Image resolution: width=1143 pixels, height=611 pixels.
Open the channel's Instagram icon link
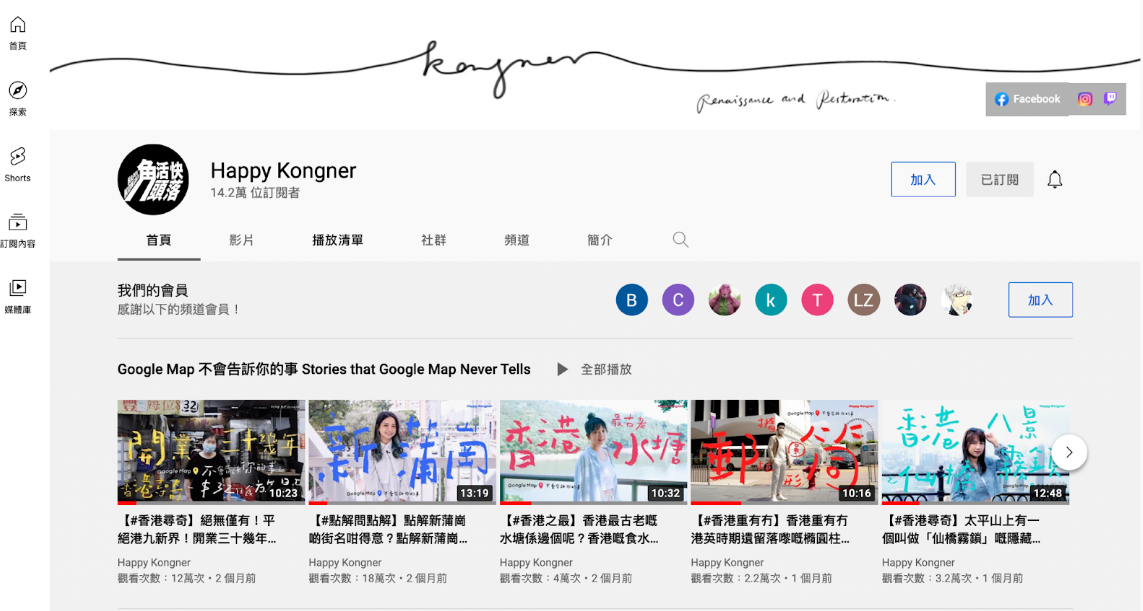pos(1085,99)
